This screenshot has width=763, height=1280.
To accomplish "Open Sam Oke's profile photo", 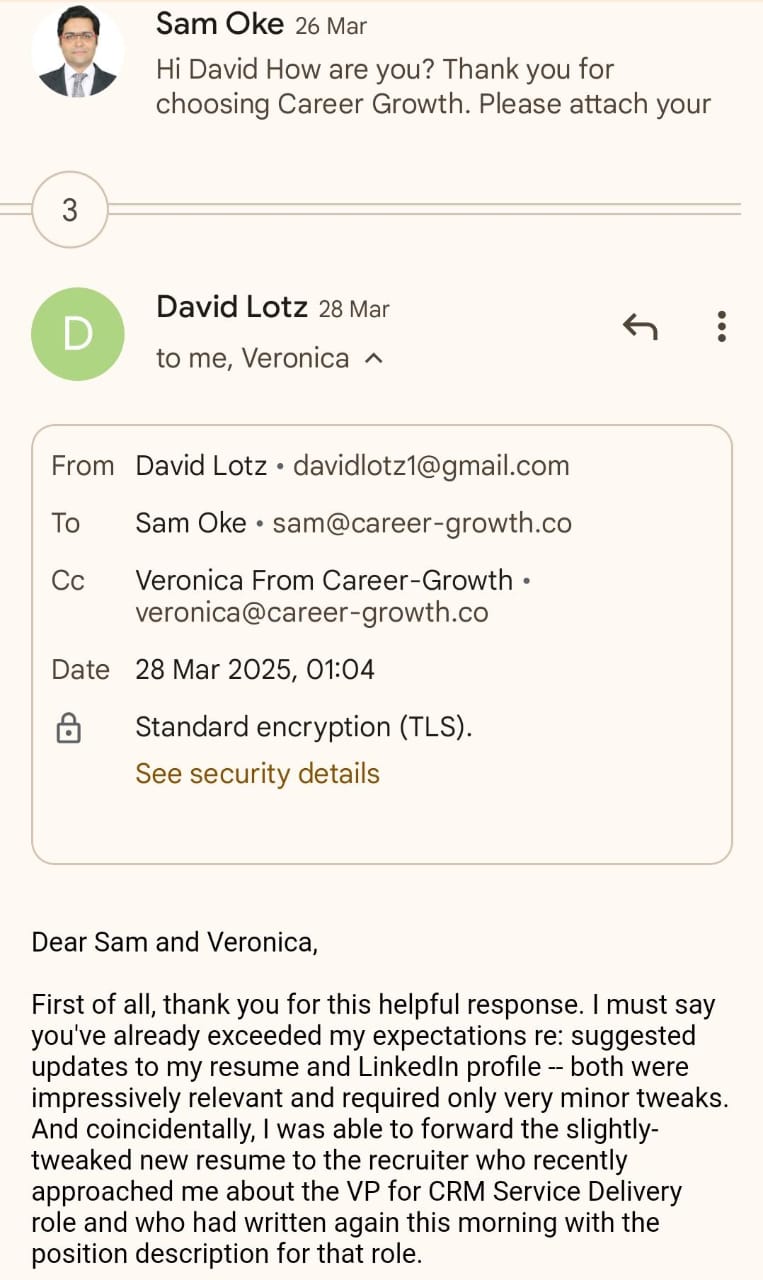I will click(78, 50).
